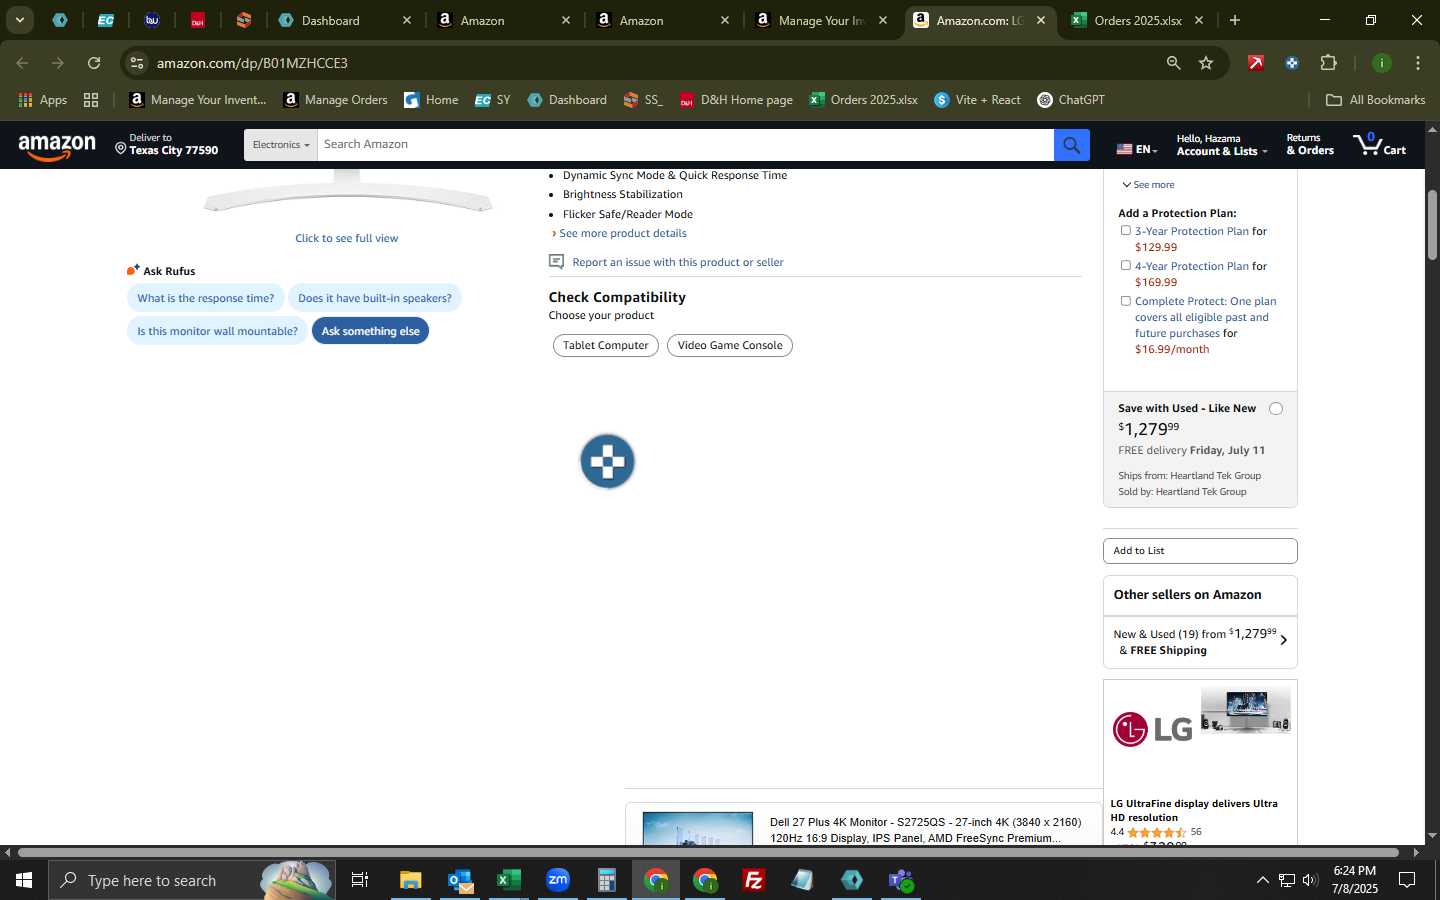Open FileZilla from the taskbar
This screenshot has height=900, width=1440.
tap(754, 880)
